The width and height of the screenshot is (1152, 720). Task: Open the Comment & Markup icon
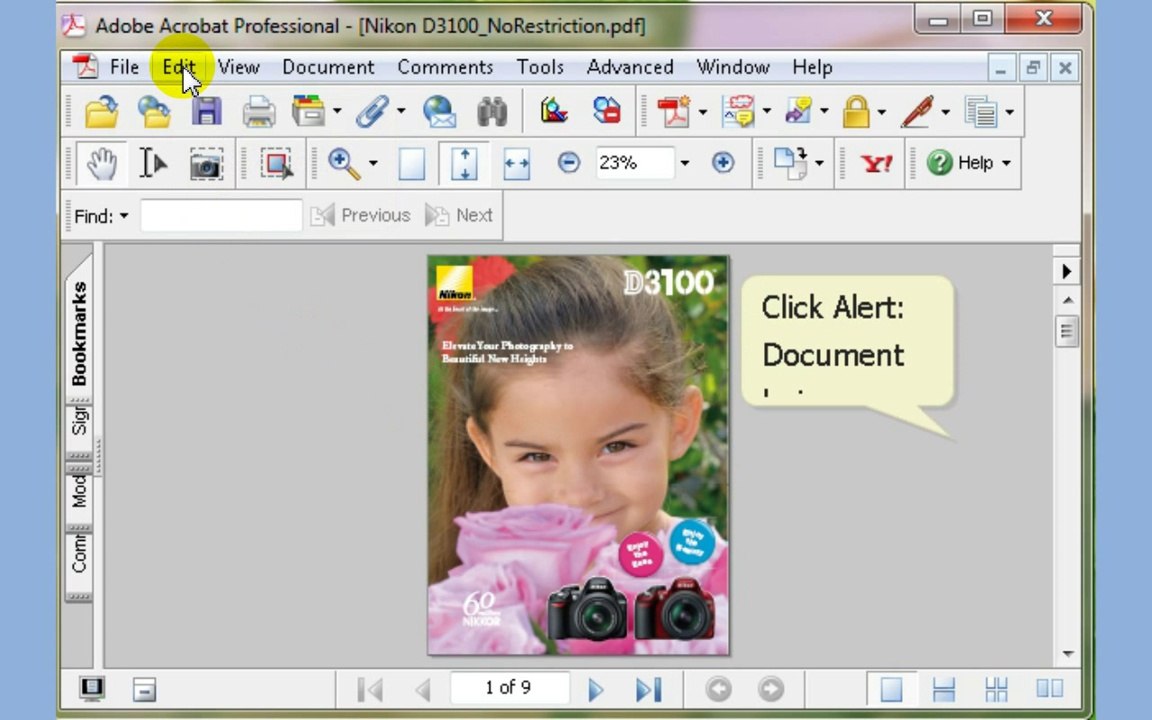(x=739, y=112)
